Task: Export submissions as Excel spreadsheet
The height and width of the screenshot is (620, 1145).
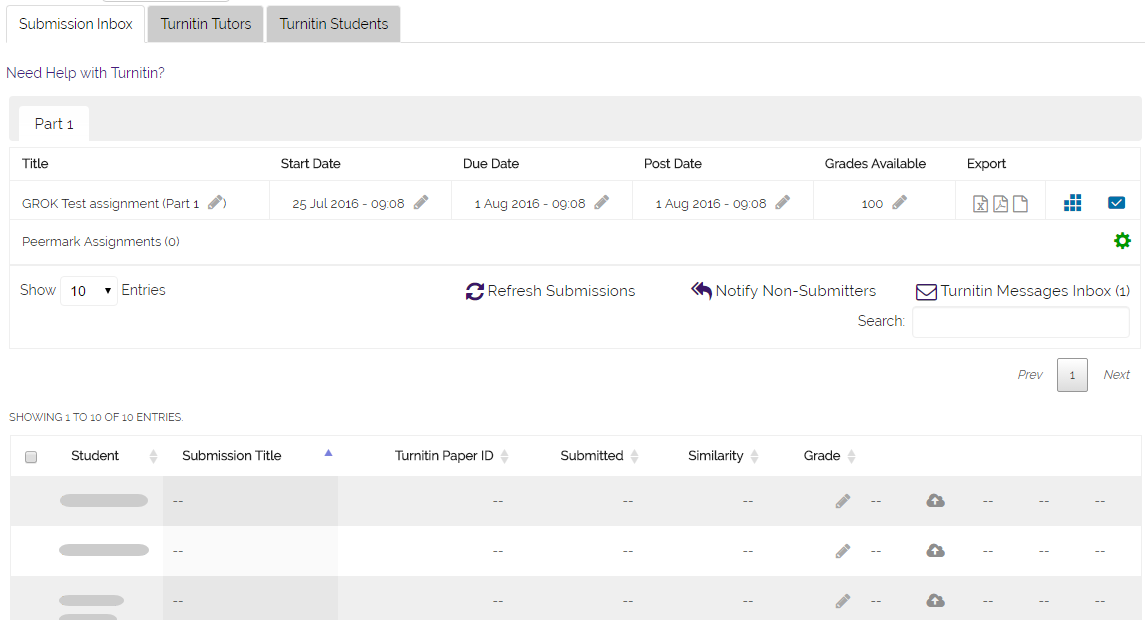Action: tap(980, 203)
